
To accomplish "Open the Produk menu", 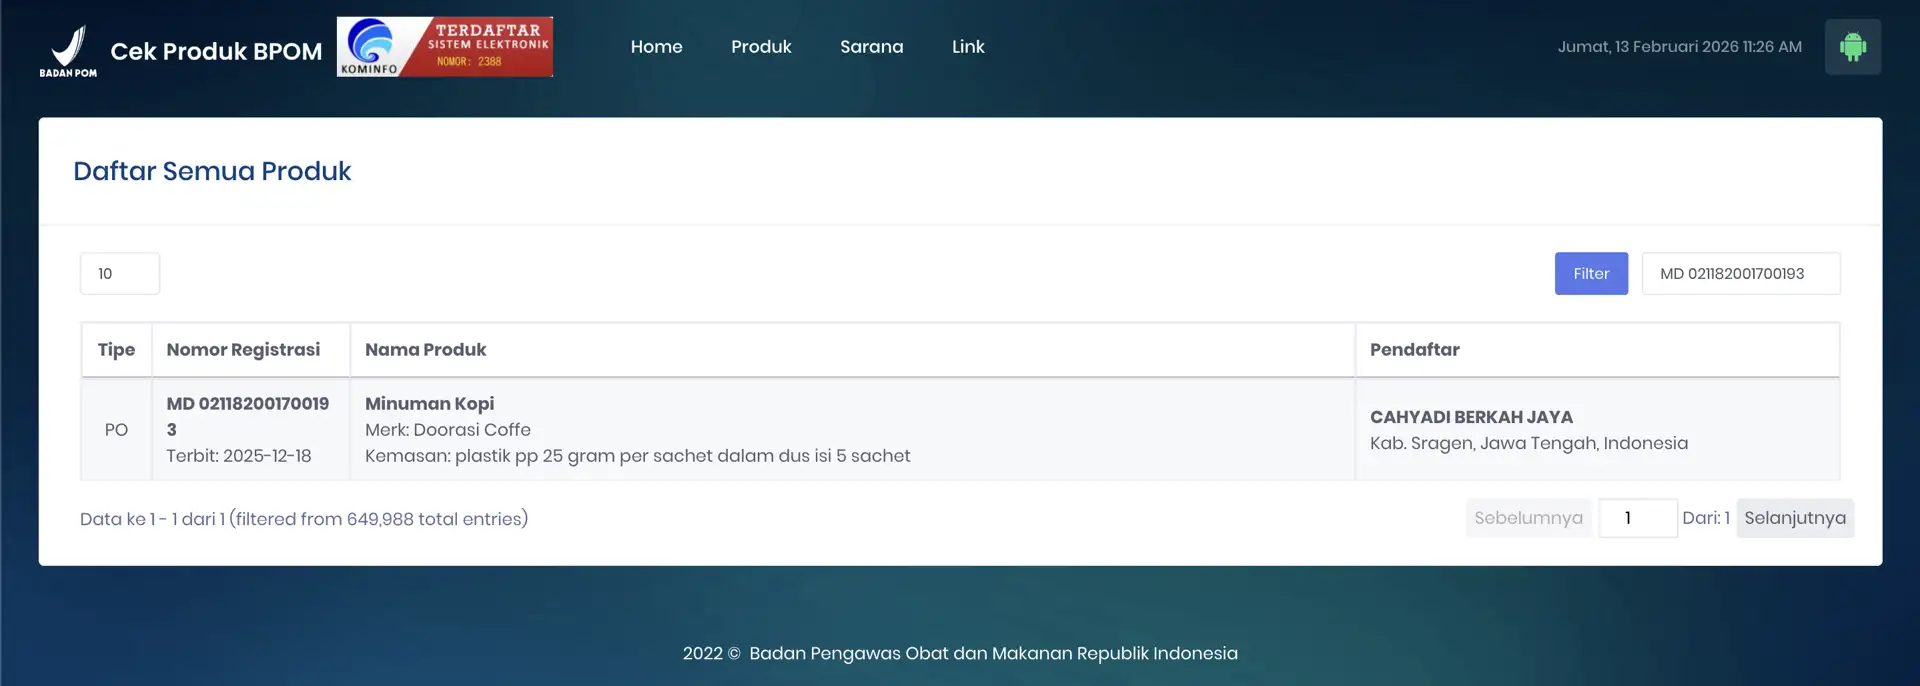I will 761,47.
